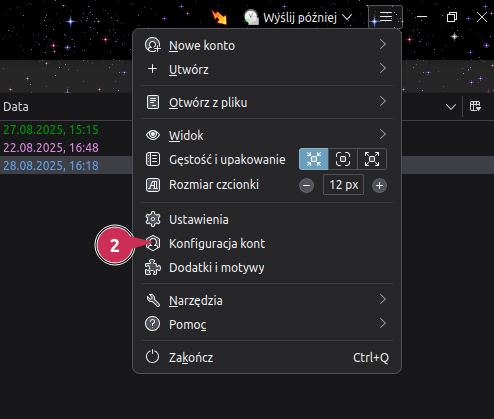
Task: Click the Zakończ power icon
Action: pyautogui.click(x=152, y=357)
